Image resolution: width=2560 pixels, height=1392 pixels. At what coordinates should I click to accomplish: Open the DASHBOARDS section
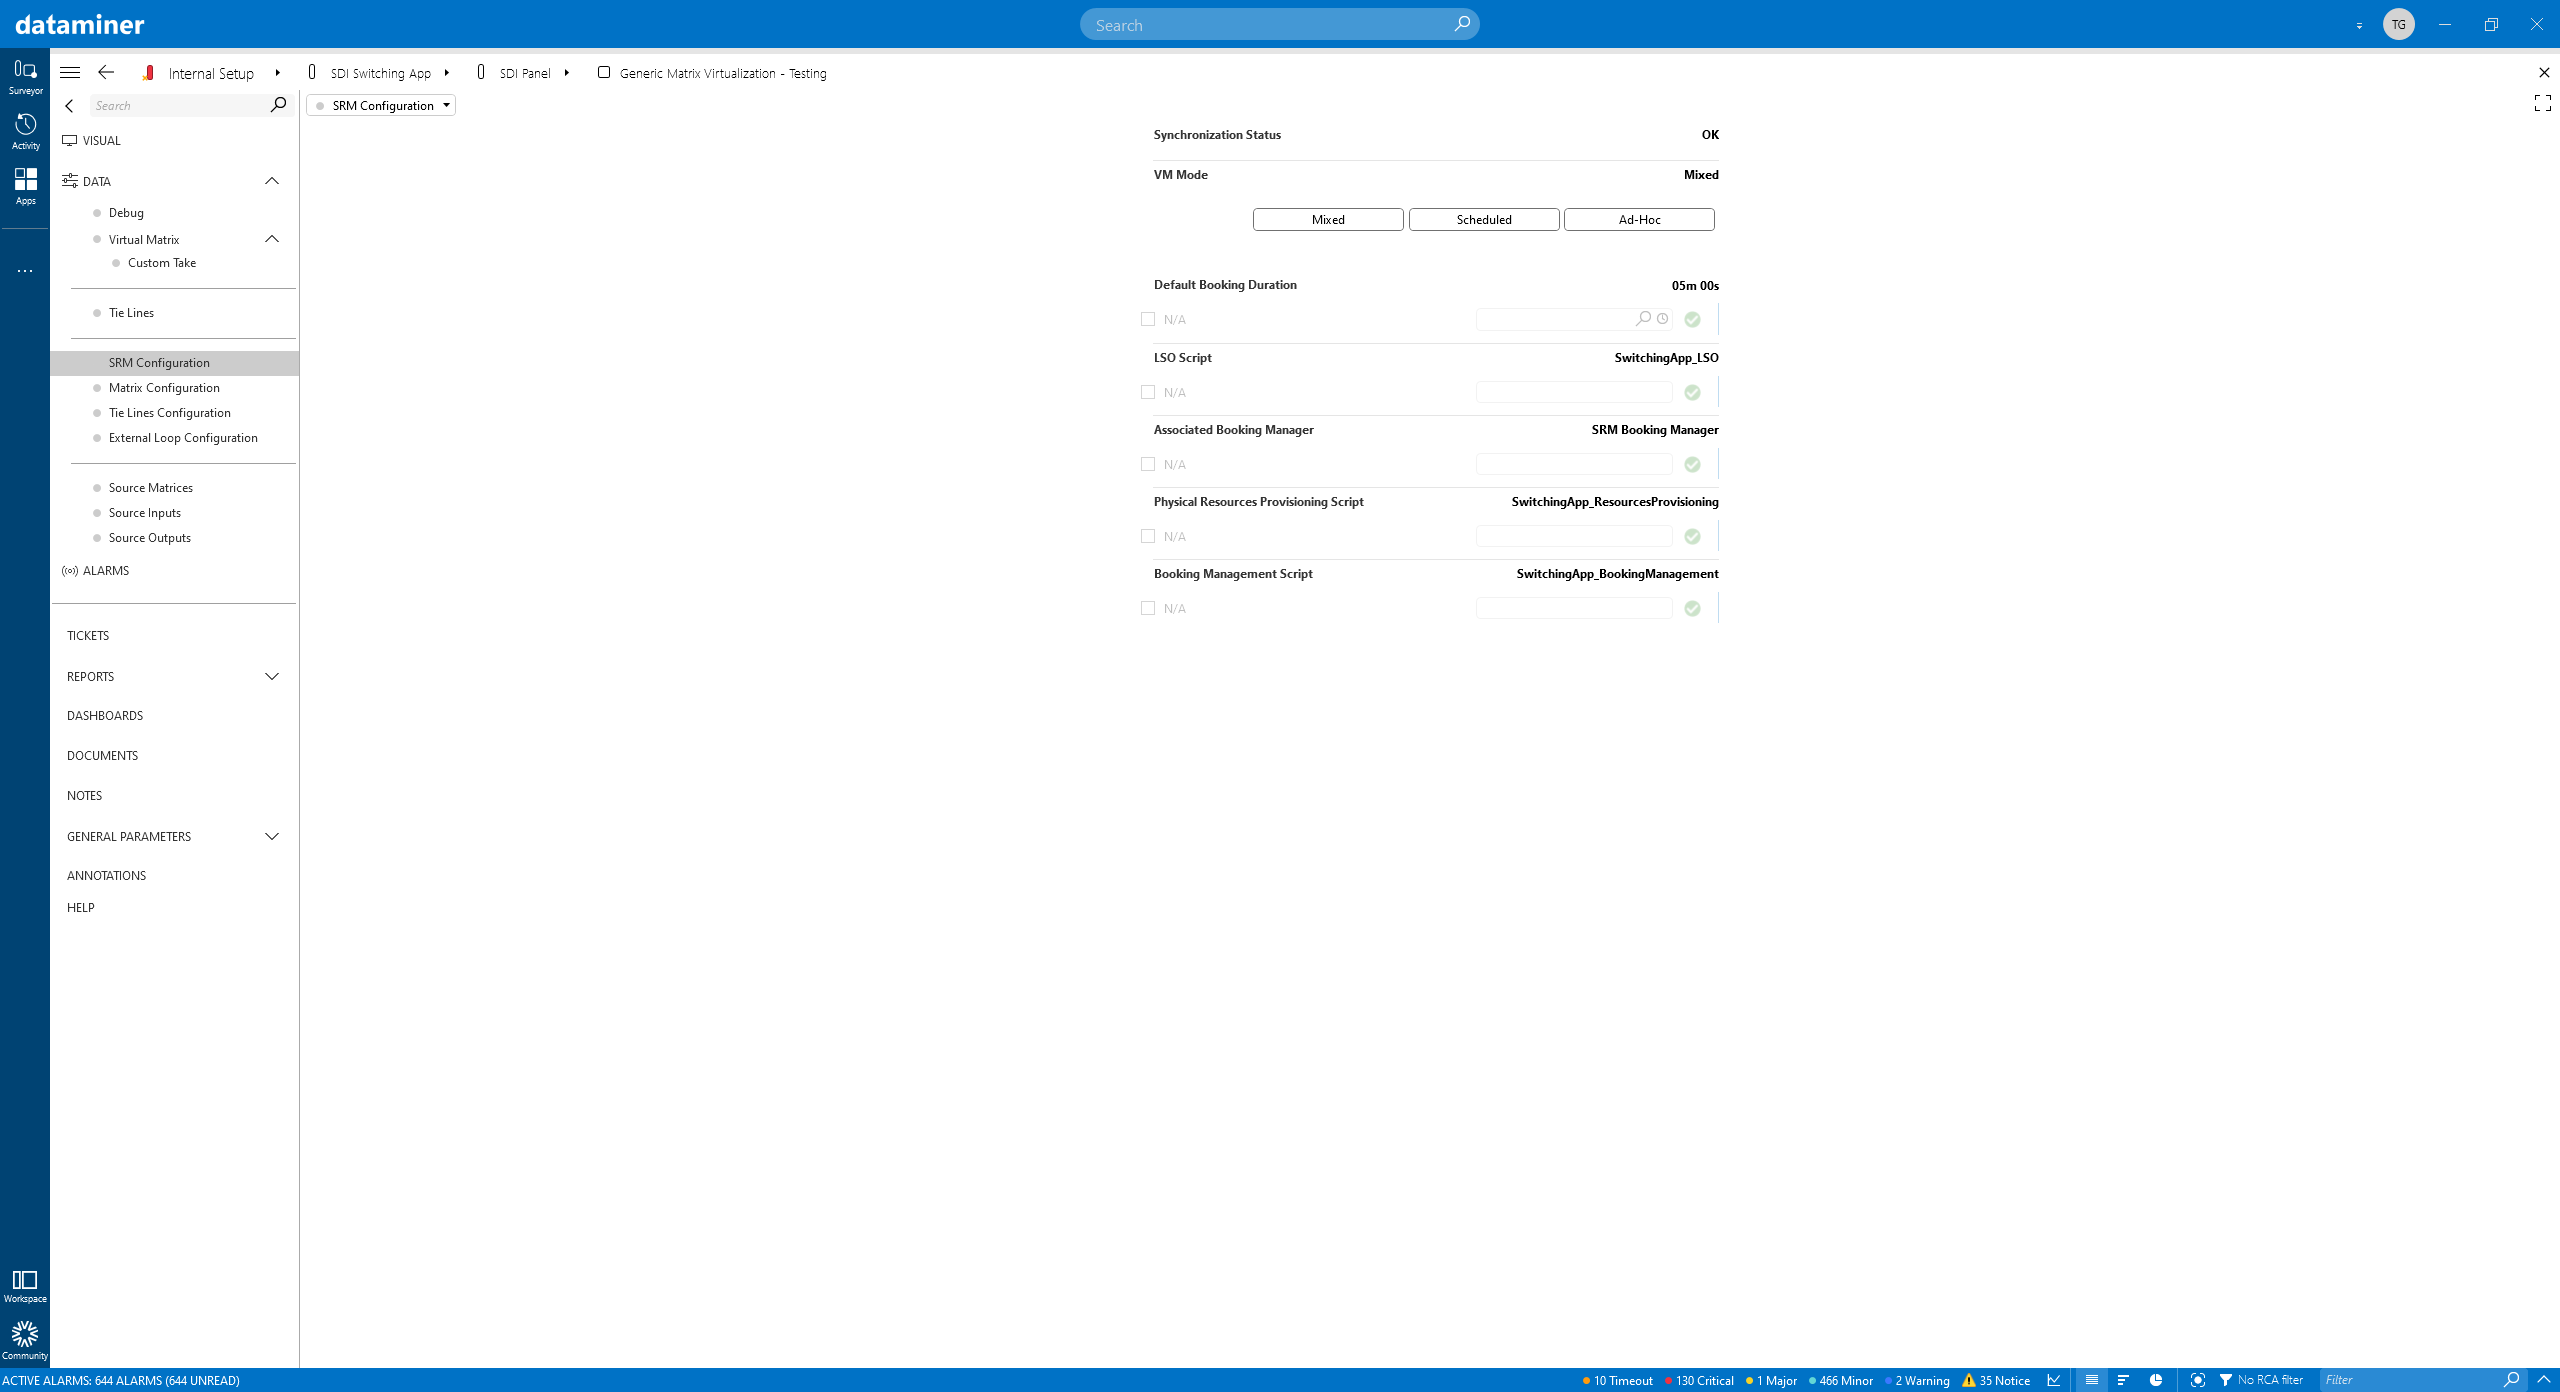pos(105,716)
